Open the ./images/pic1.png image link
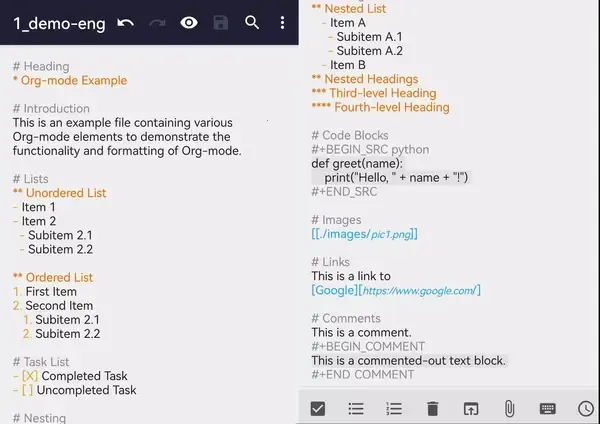The image size is (600, 424). pos(365,234)
